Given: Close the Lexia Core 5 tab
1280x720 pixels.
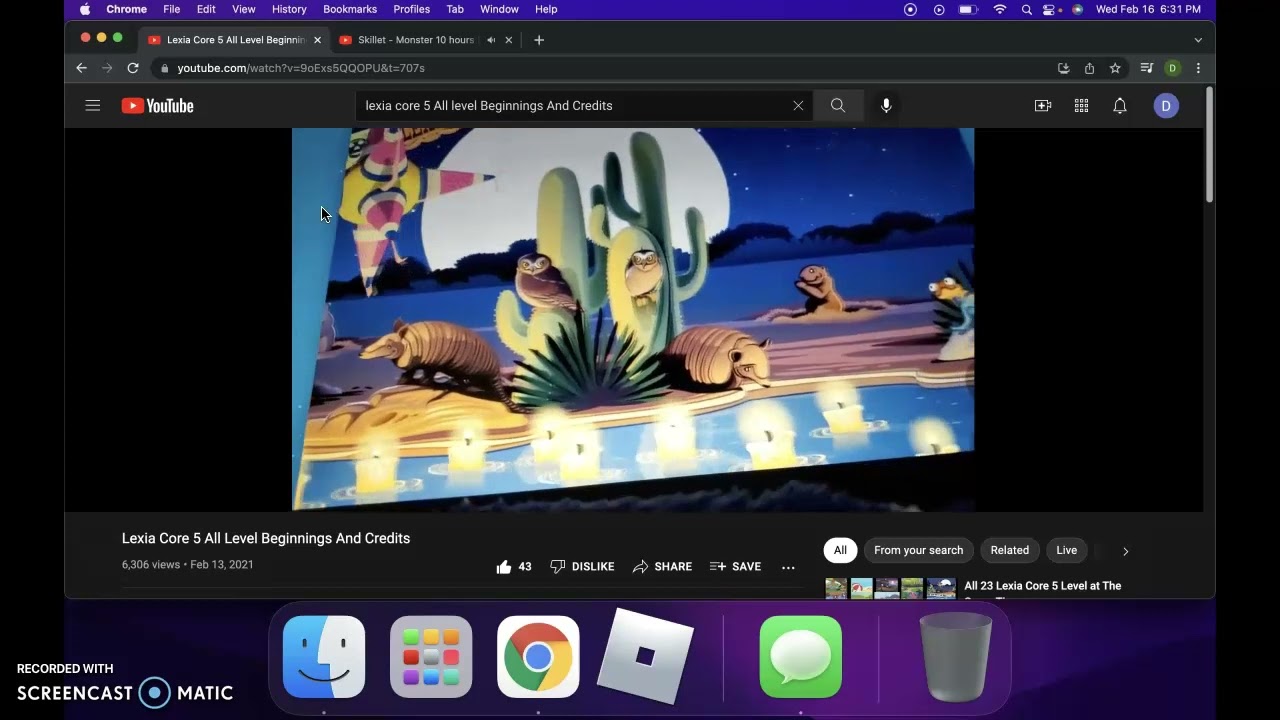Looking at the screenshot, I should (317, 40).
